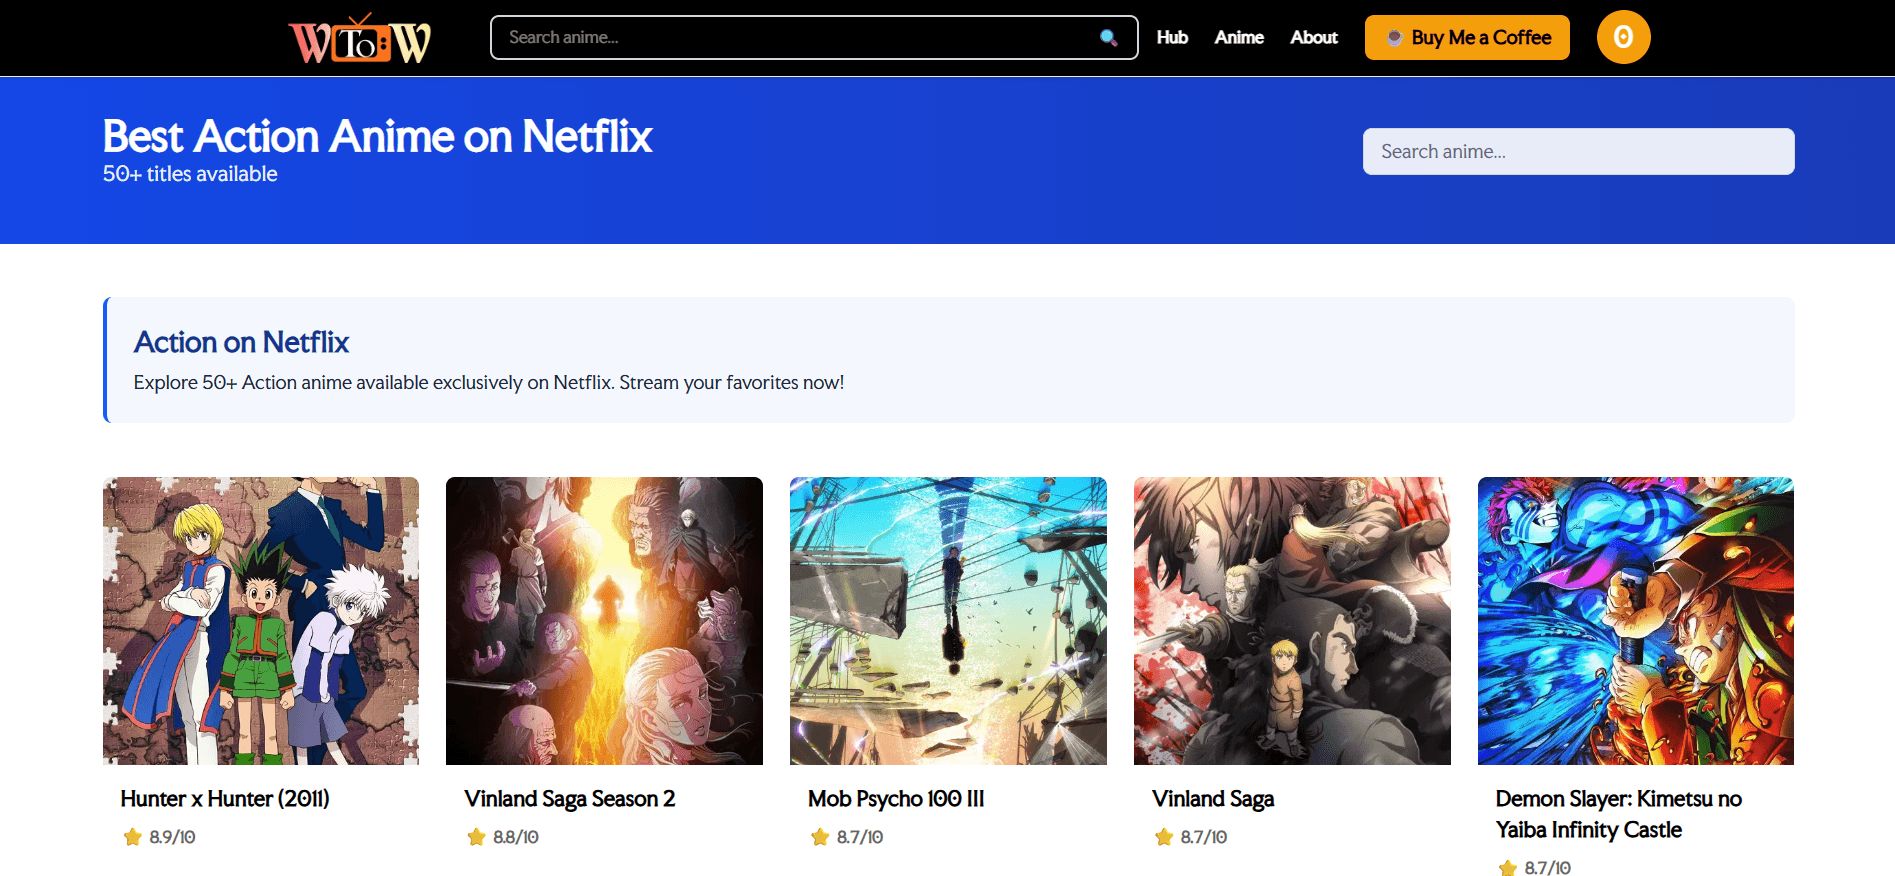Click the magnifying glass search icon
The width and height of the screenshot is (1895, 876).
tap(1108, 38)
